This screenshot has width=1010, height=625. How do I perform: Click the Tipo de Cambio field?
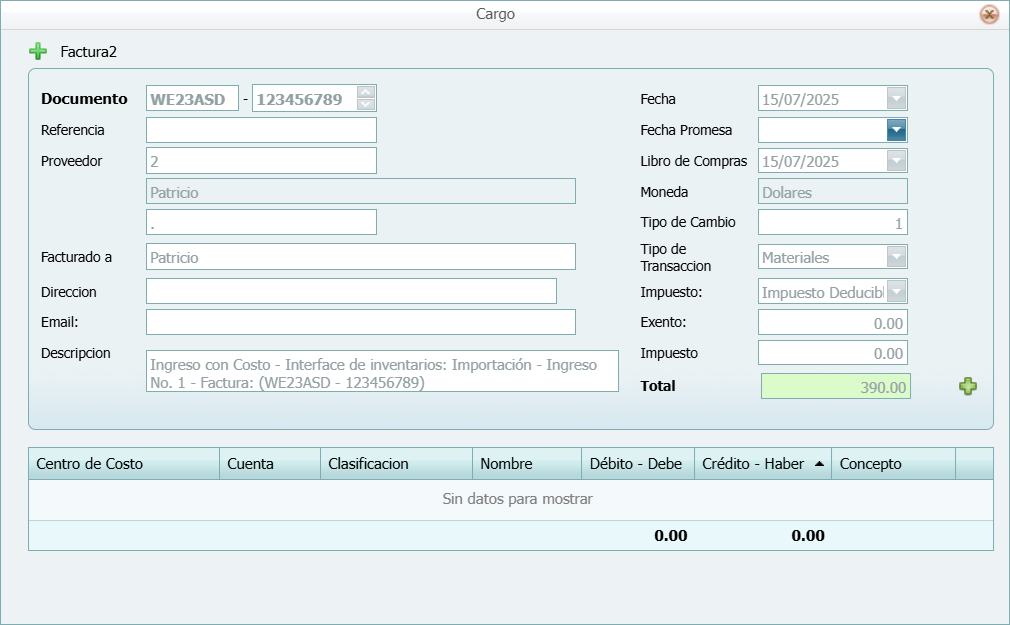click(x=832, y=222)
